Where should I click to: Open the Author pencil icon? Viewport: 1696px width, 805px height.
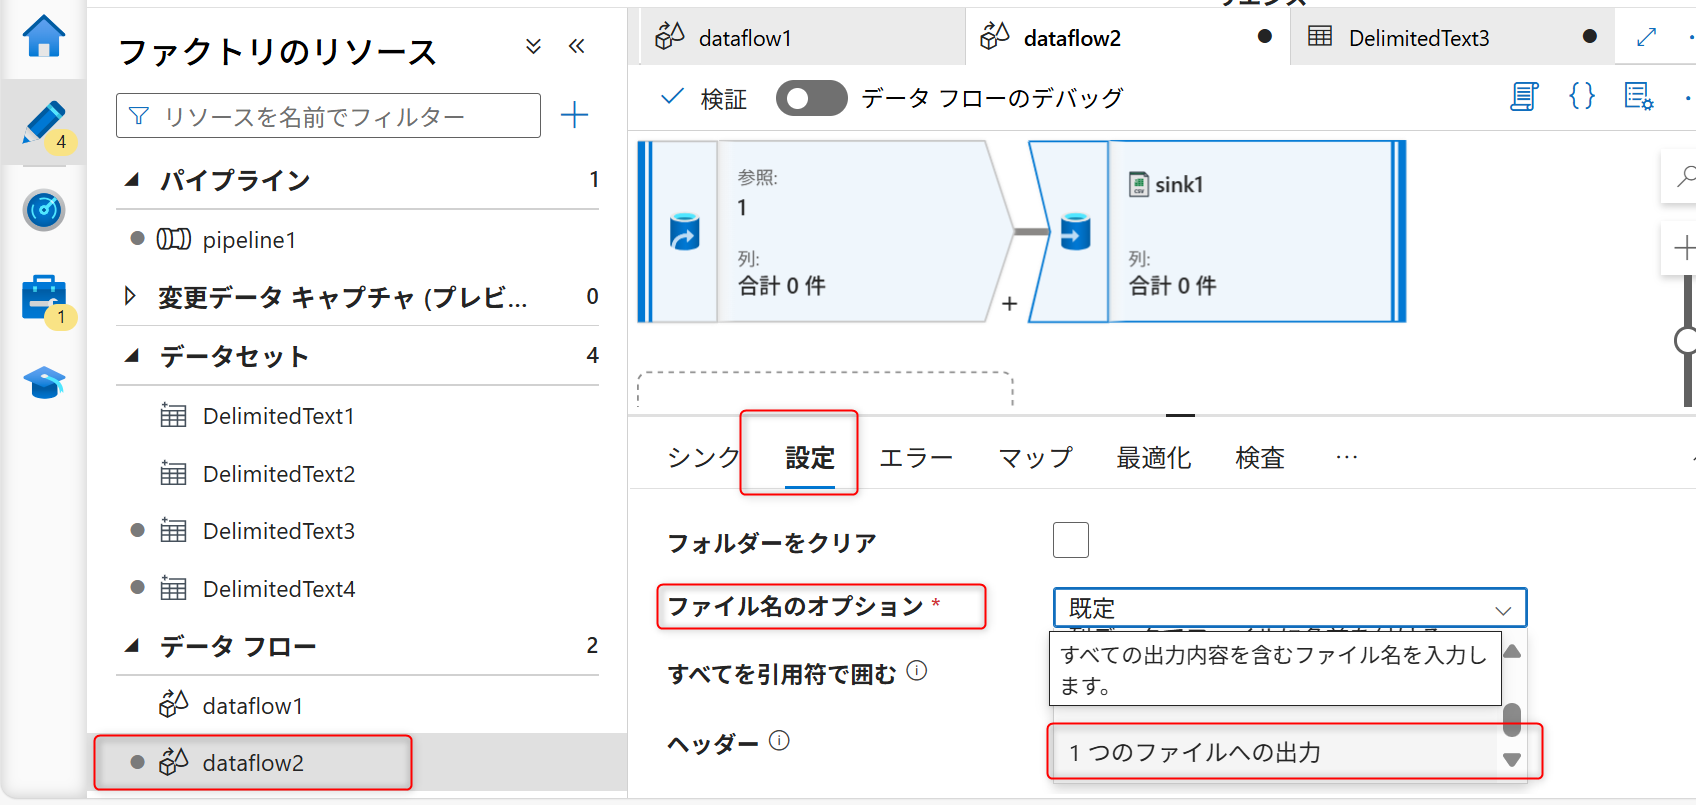click(x=44, y=123)
